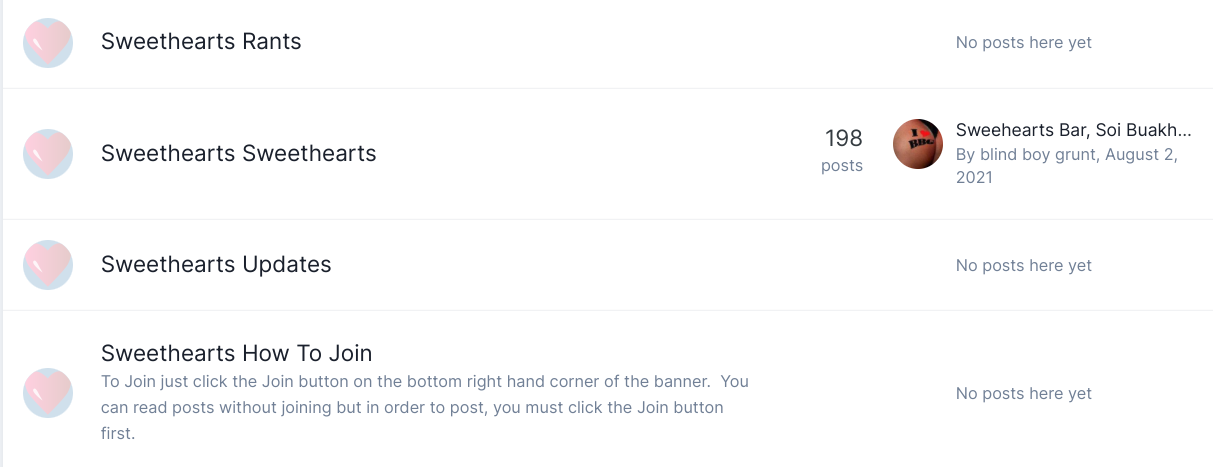Click heart icon beside Sweethearts Rants
This screenshot has height=467, width=1213.
[x=48, y=43]
